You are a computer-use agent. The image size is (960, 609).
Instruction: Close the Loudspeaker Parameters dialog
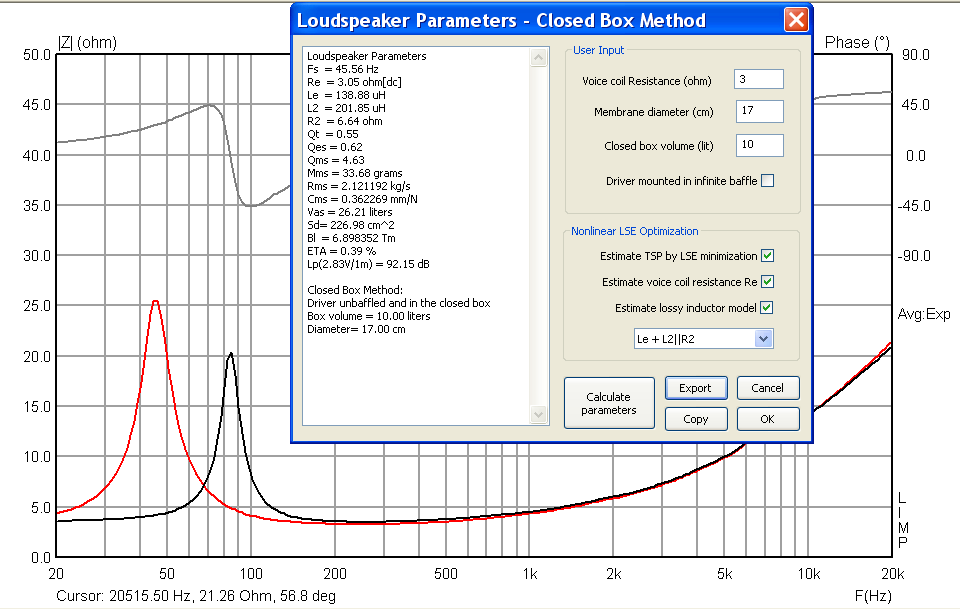click(x=796, y=20)
